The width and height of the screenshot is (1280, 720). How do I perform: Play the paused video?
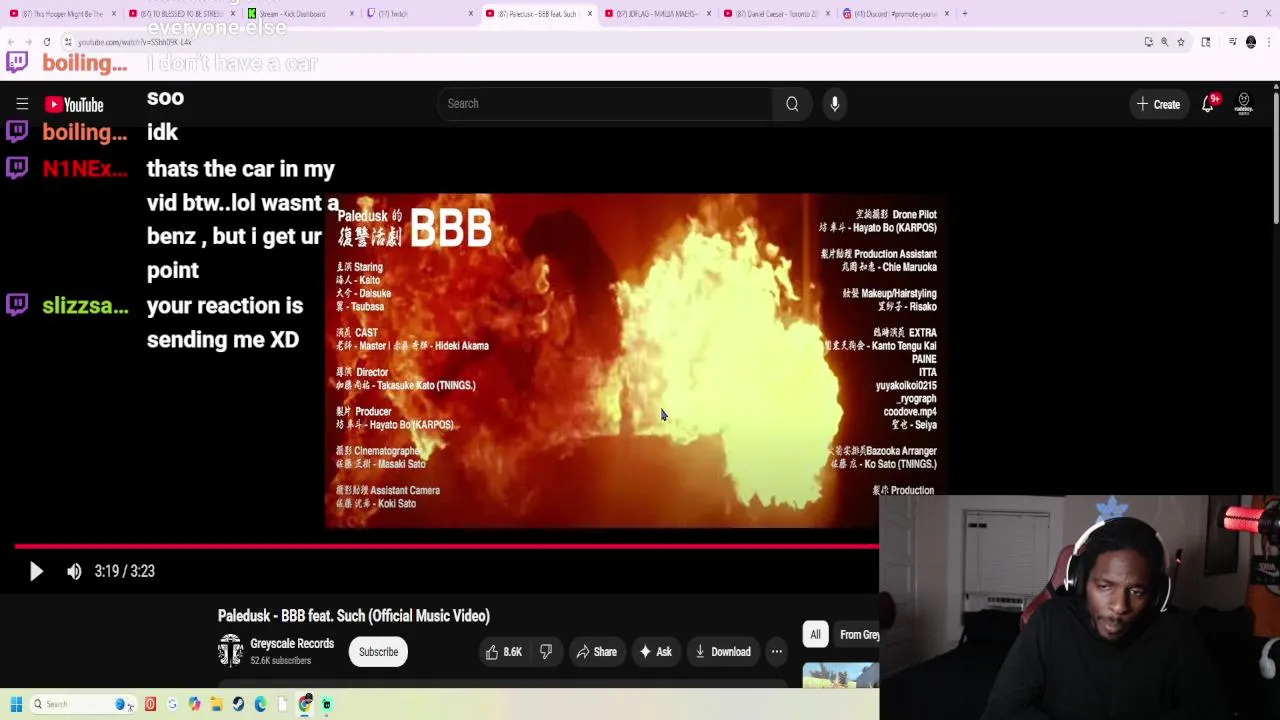tap(36, 571)
